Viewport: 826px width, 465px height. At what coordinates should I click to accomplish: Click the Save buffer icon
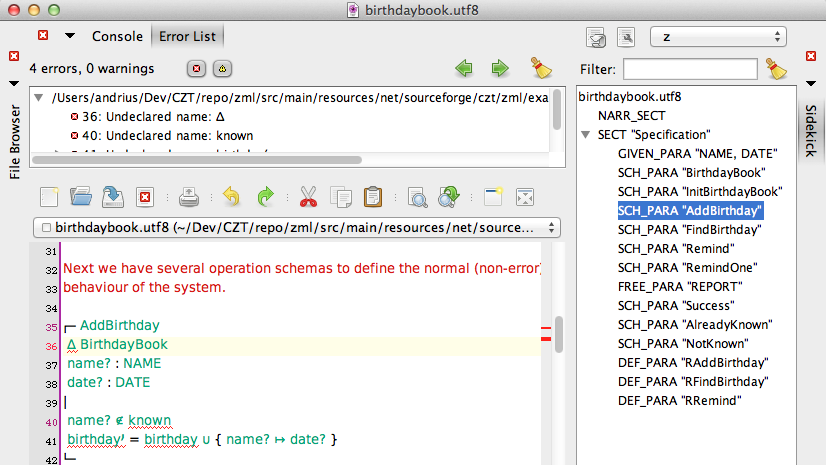[112, 197]
